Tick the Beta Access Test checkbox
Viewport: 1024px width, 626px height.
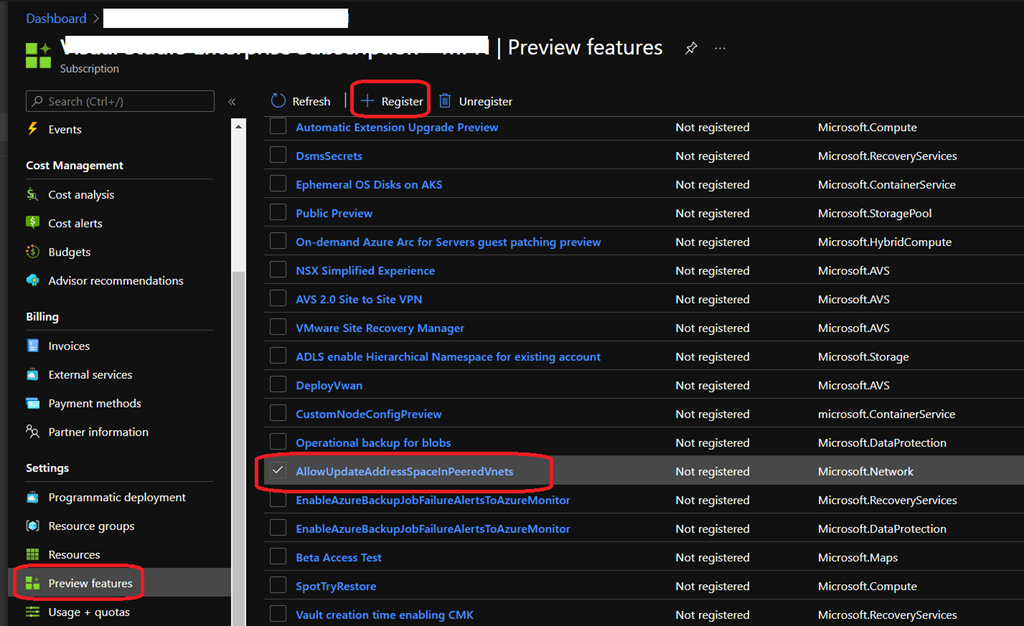pos(278,557)
